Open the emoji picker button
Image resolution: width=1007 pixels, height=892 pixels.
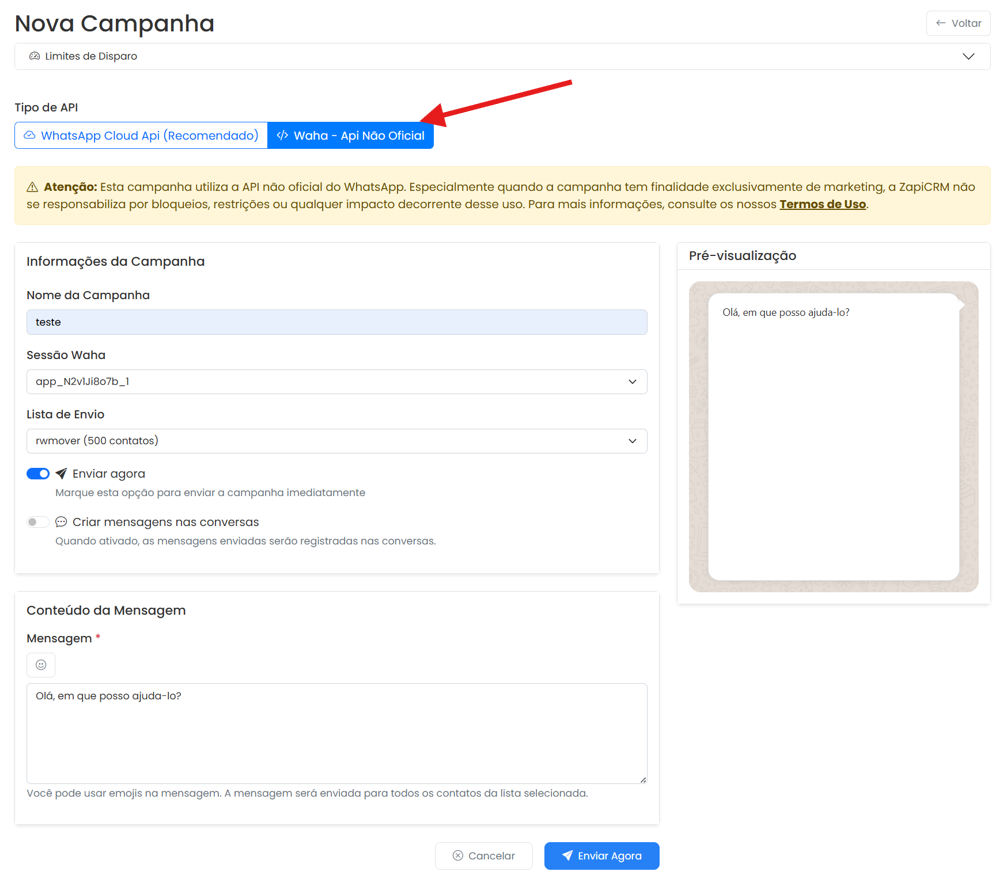point(41,665)
